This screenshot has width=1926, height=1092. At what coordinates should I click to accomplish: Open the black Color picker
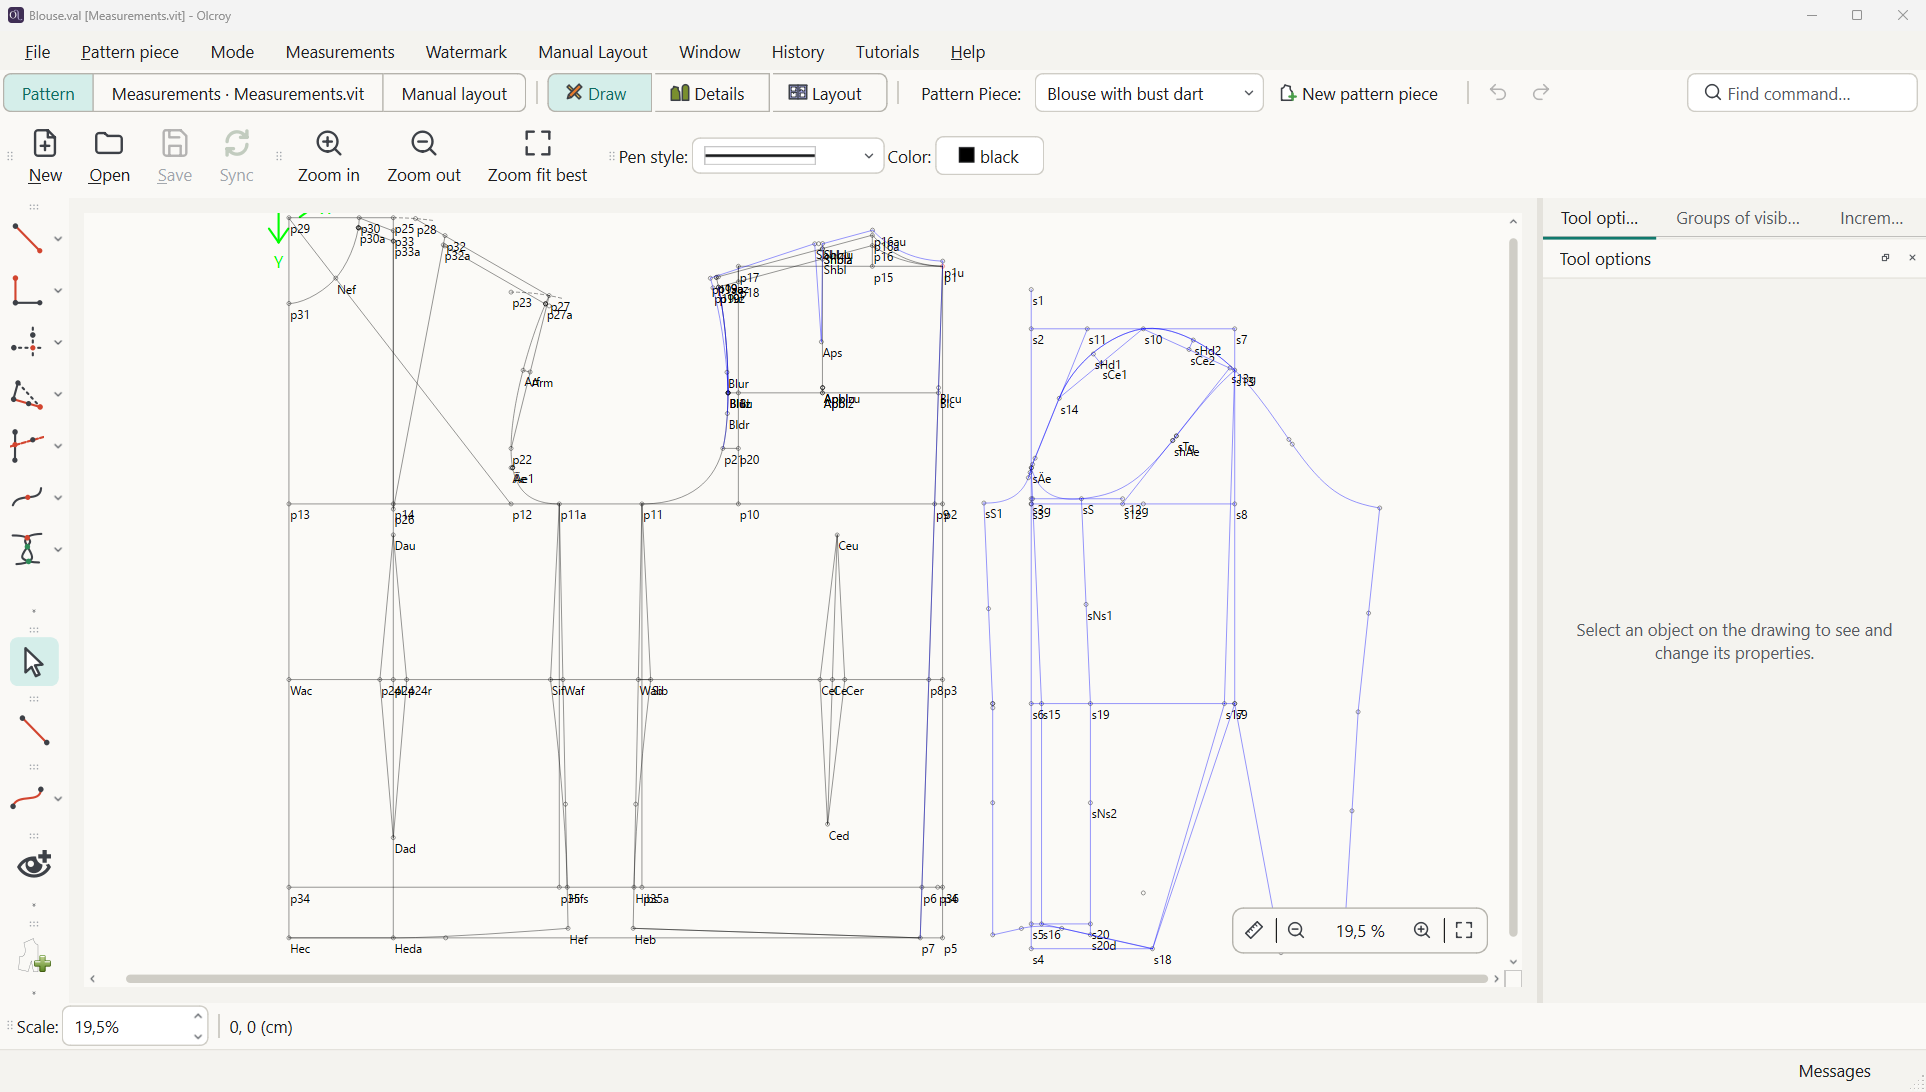(x=989, y=156)
